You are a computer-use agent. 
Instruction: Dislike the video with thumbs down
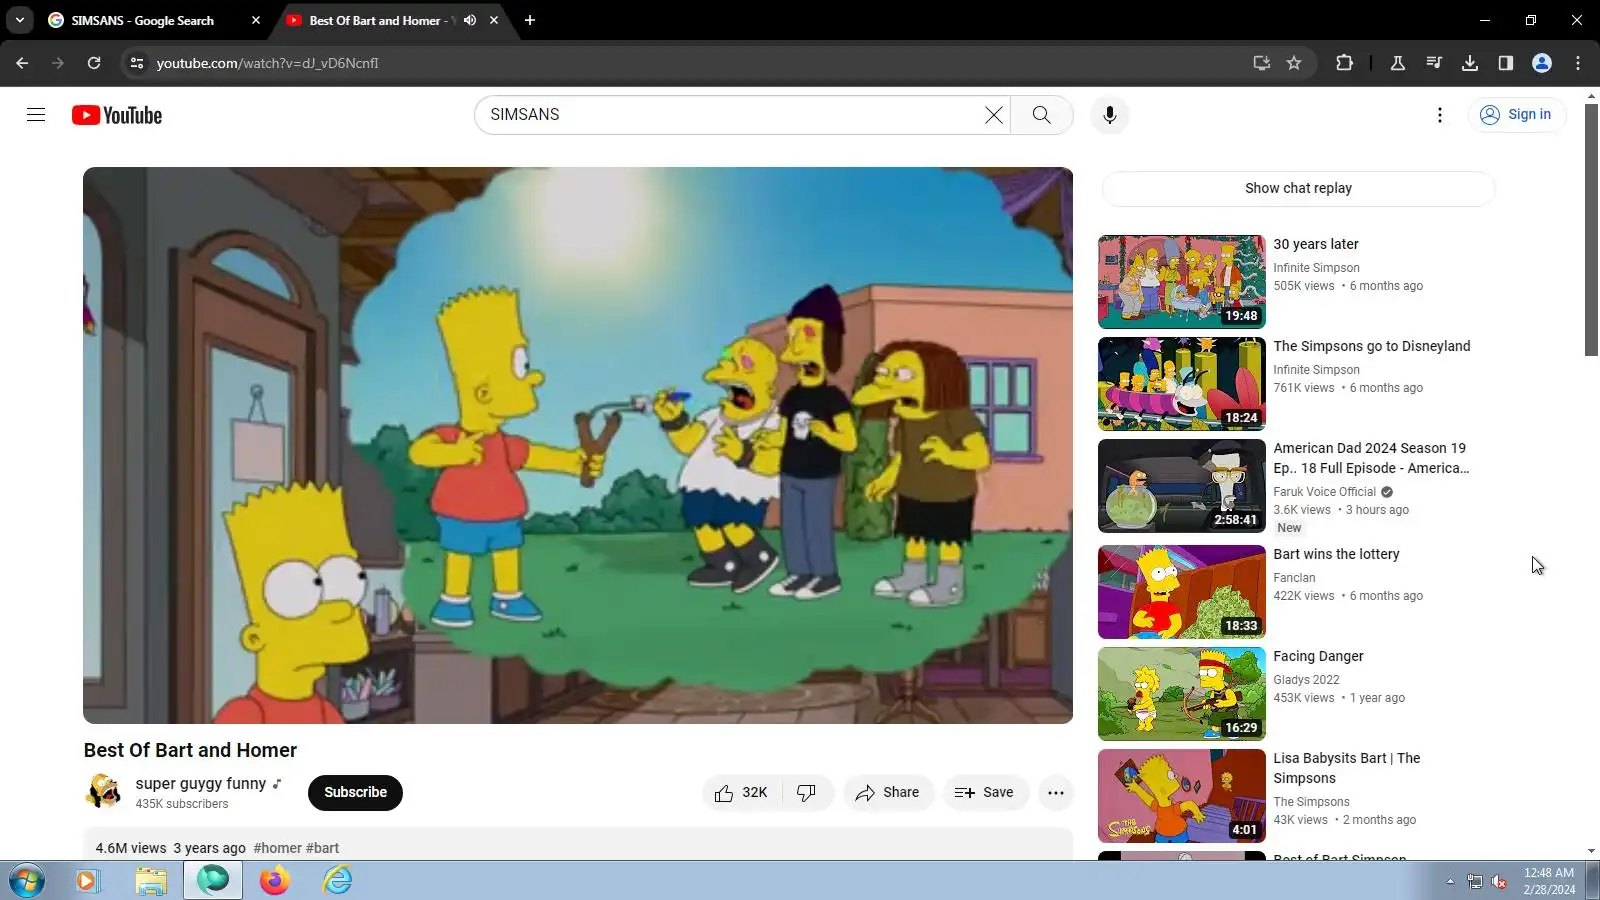point(807,793)
